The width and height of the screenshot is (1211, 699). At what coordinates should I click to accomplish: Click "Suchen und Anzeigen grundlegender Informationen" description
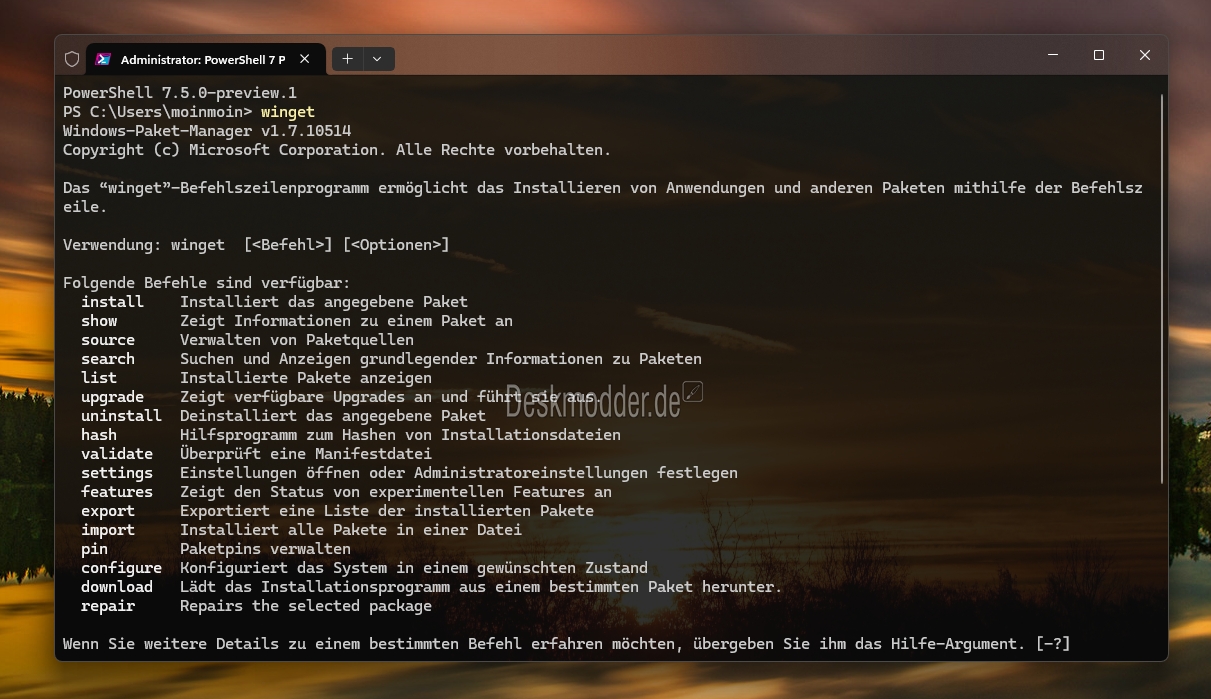pyautogui.click(x=441, y=359)
